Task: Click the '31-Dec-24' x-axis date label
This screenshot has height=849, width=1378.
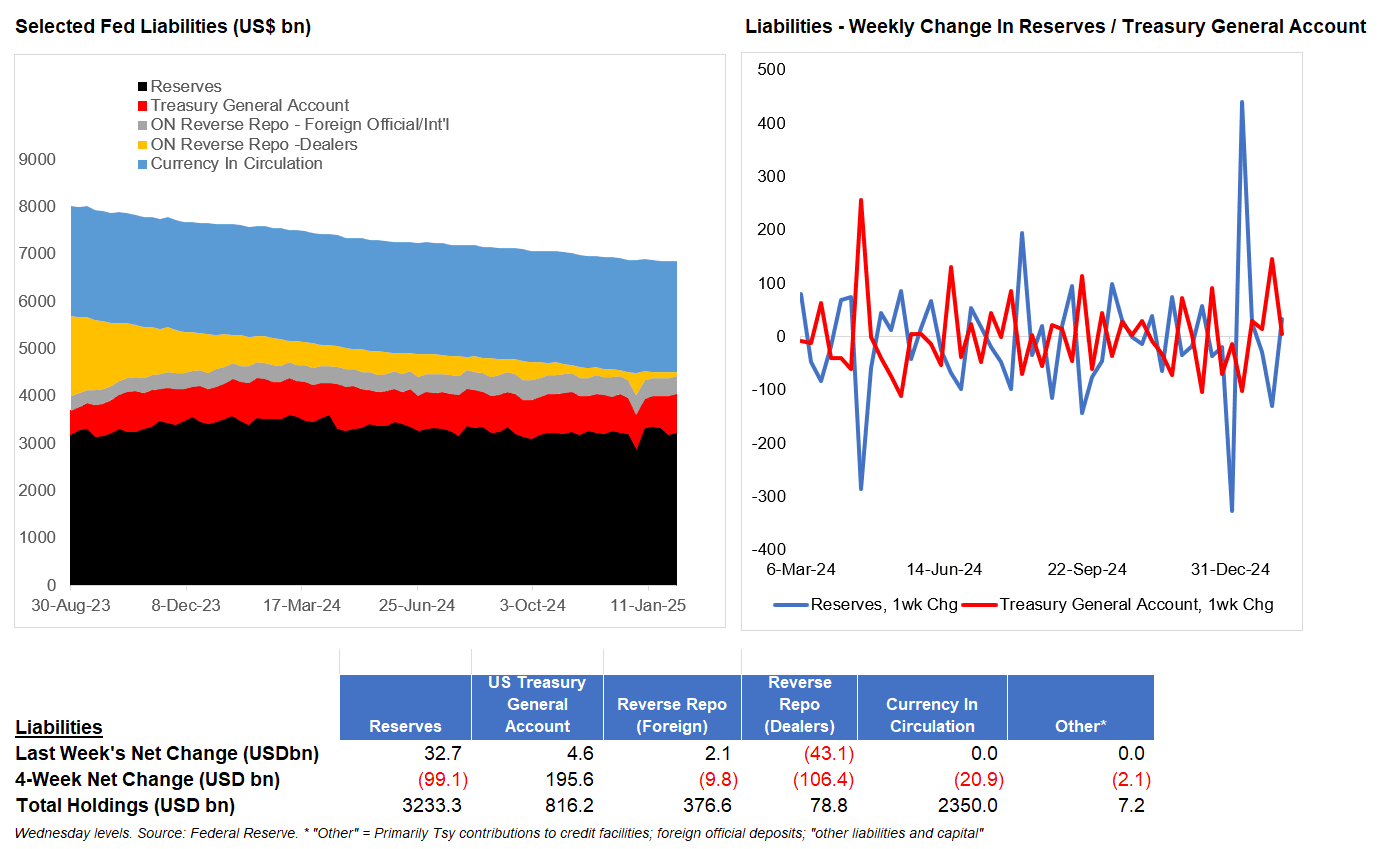Action: tap(1230, 569)
